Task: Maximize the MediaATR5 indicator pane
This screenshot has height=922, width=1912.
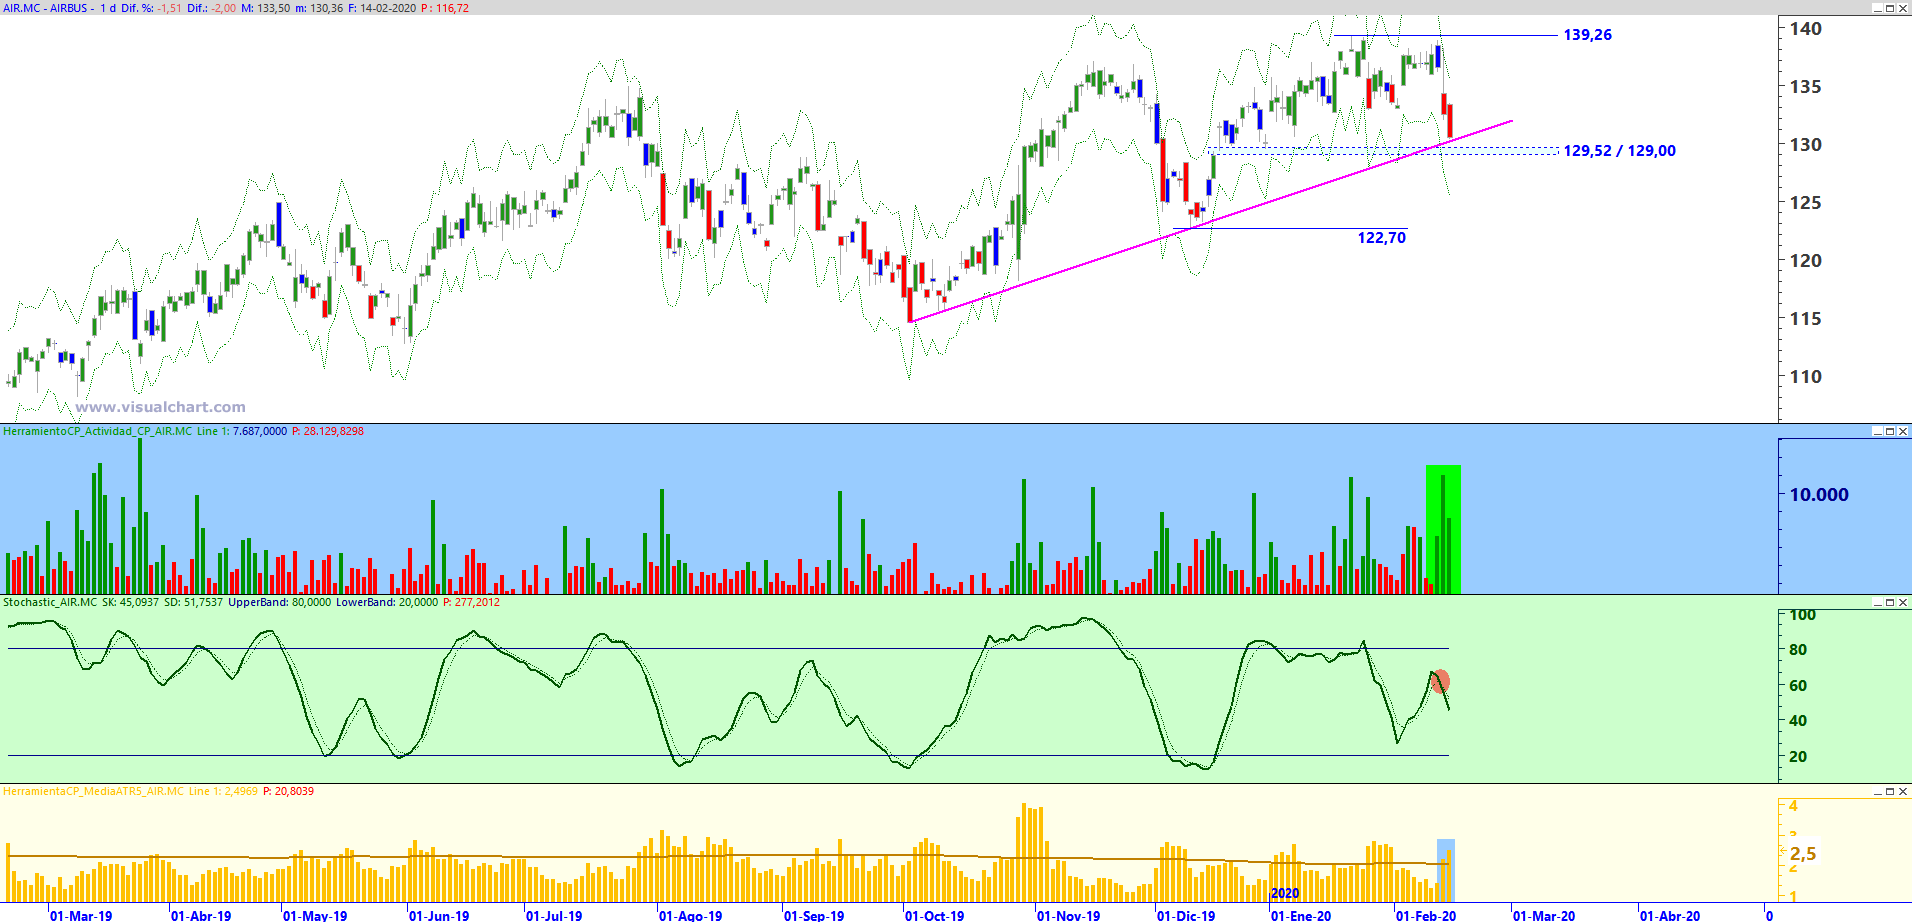Action: point(1890,791)
